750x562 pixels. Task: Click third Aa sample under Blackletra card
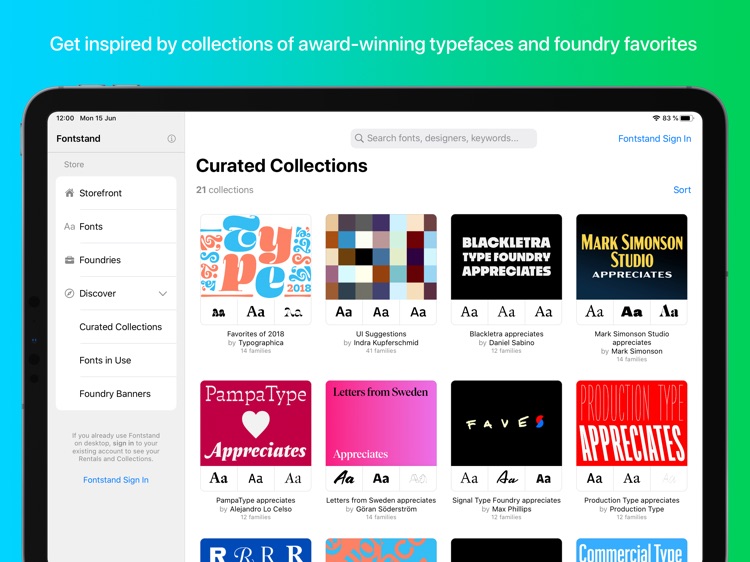pos(543,312)
